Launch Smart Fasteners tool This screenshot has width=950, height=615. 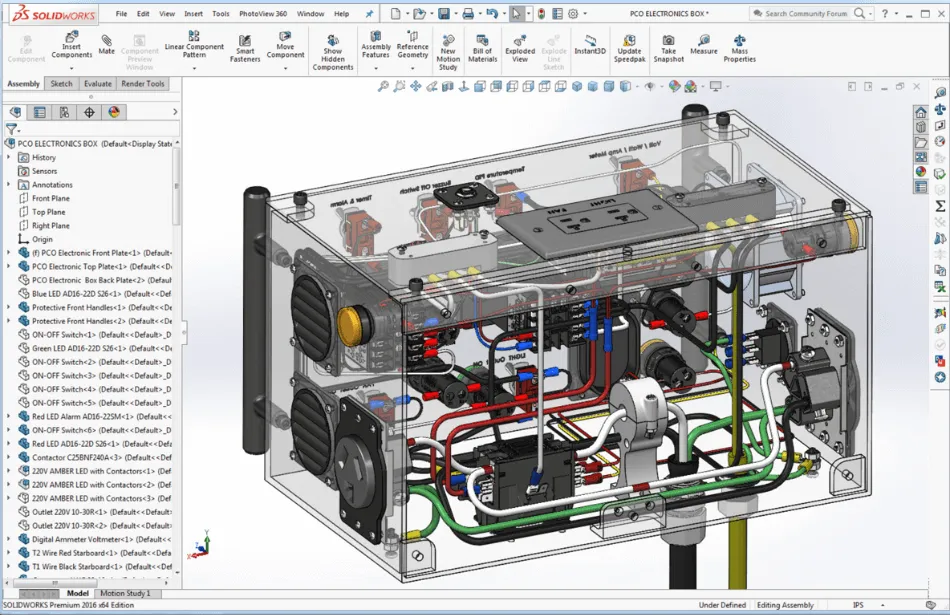pos(245,48)
